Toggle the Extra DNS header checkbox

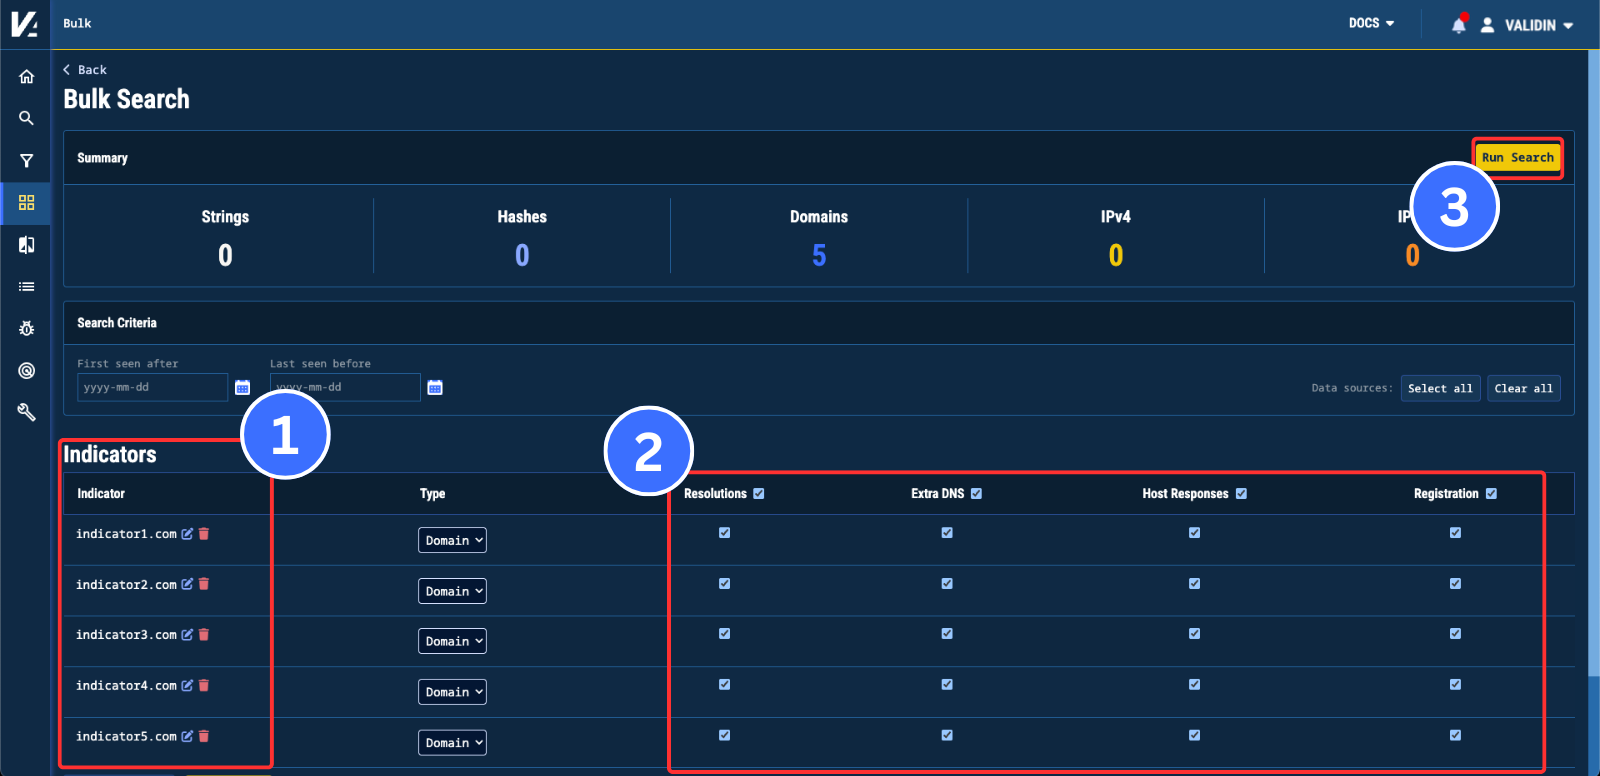pyautogui.click(x=976, y=493)
